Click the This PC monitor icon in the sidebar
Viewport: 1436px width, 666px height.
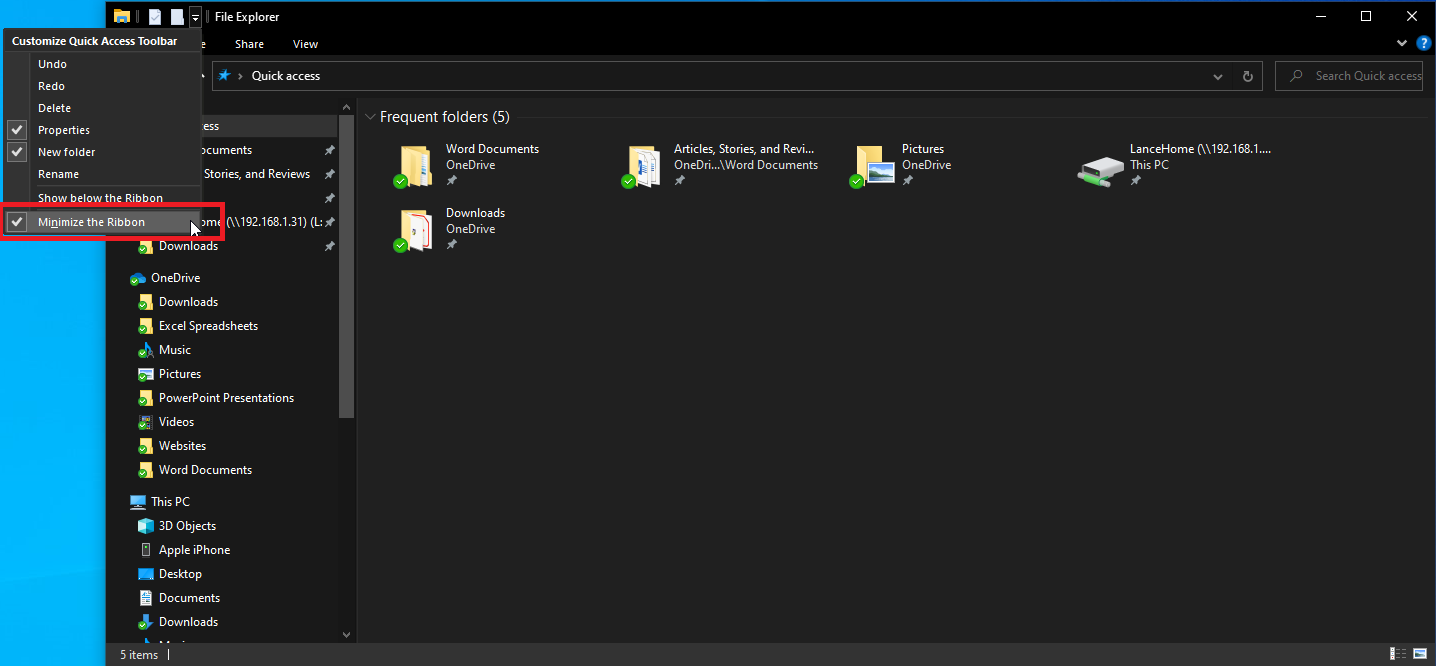point(138,502)
